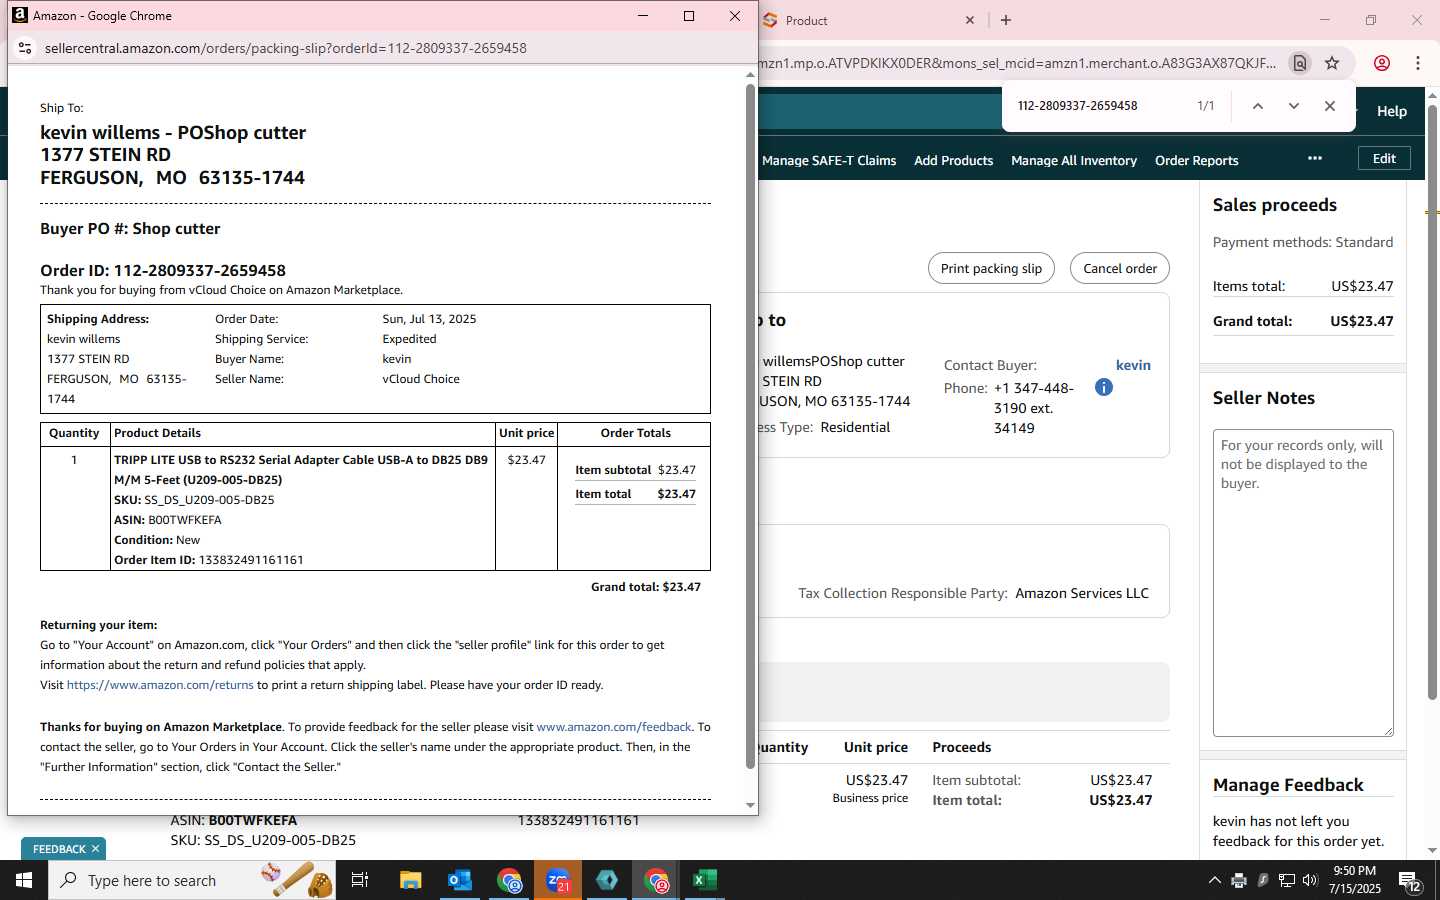Image resolution: width=1440 pixels, height=900 pixels.
Task: Show hidden system tray icons
Action: tap(1214, 880)
